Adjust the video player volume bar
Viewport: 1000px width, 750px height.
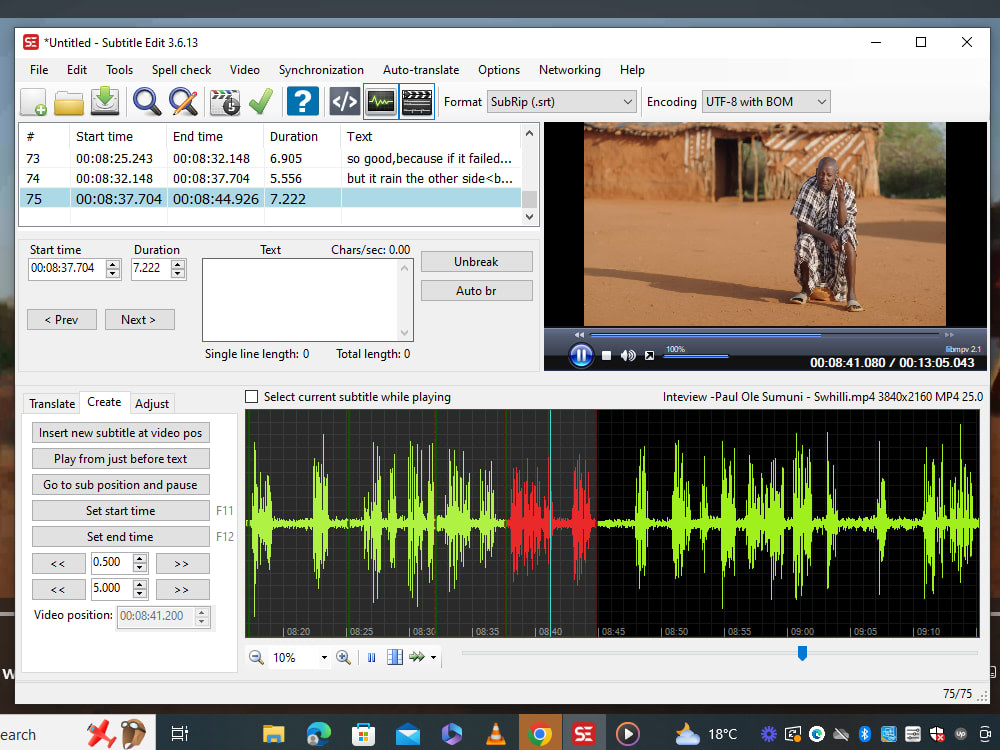pos(696,357)
